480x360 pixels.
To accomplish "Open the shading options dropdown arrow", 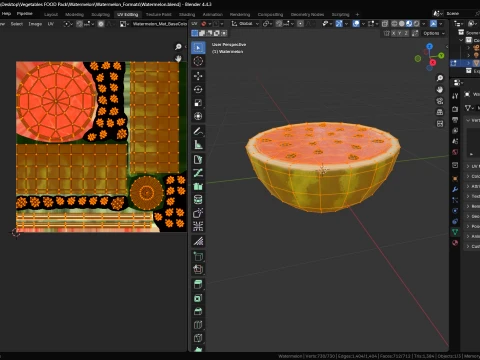I will click(424, 24).
